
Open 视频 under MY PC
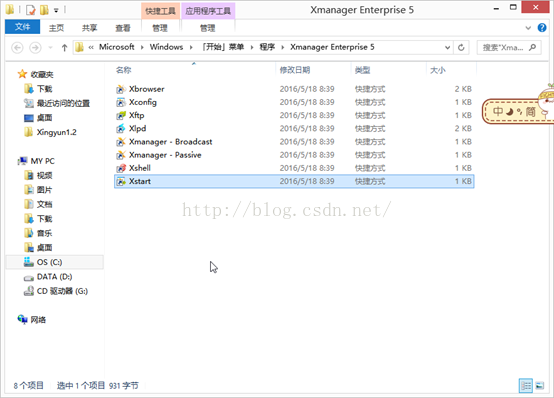point(45,175)
